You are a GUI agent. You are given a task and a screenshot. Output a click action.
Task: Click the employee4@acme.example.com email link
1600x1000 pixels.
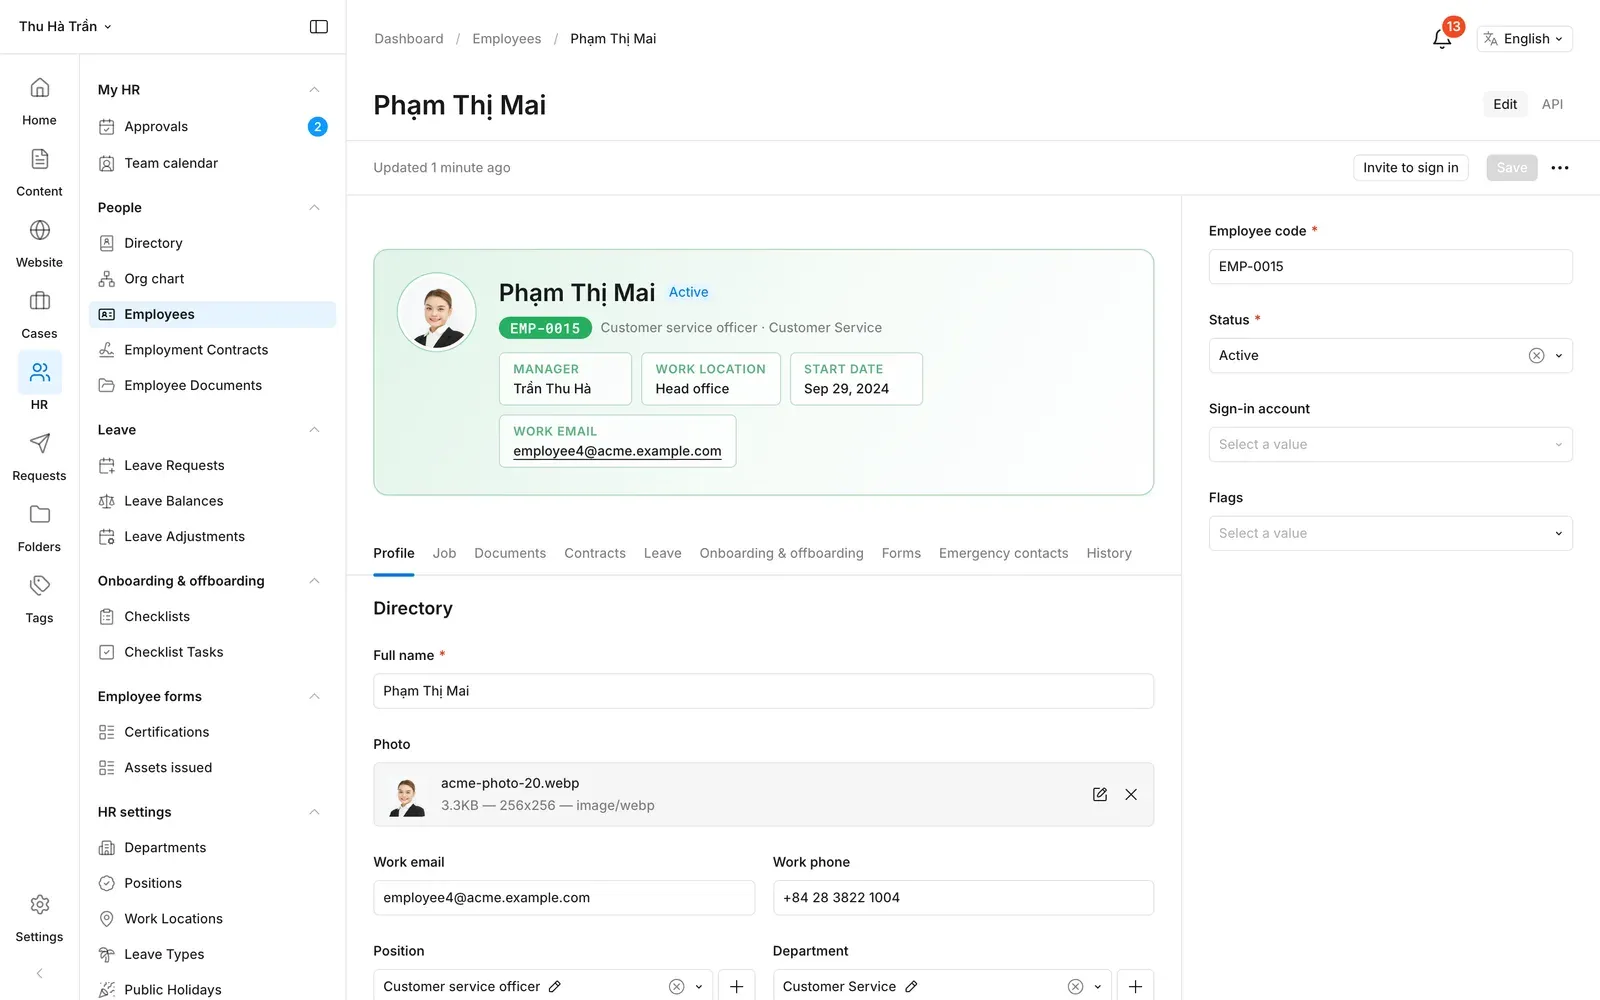[x=617, y=452]
